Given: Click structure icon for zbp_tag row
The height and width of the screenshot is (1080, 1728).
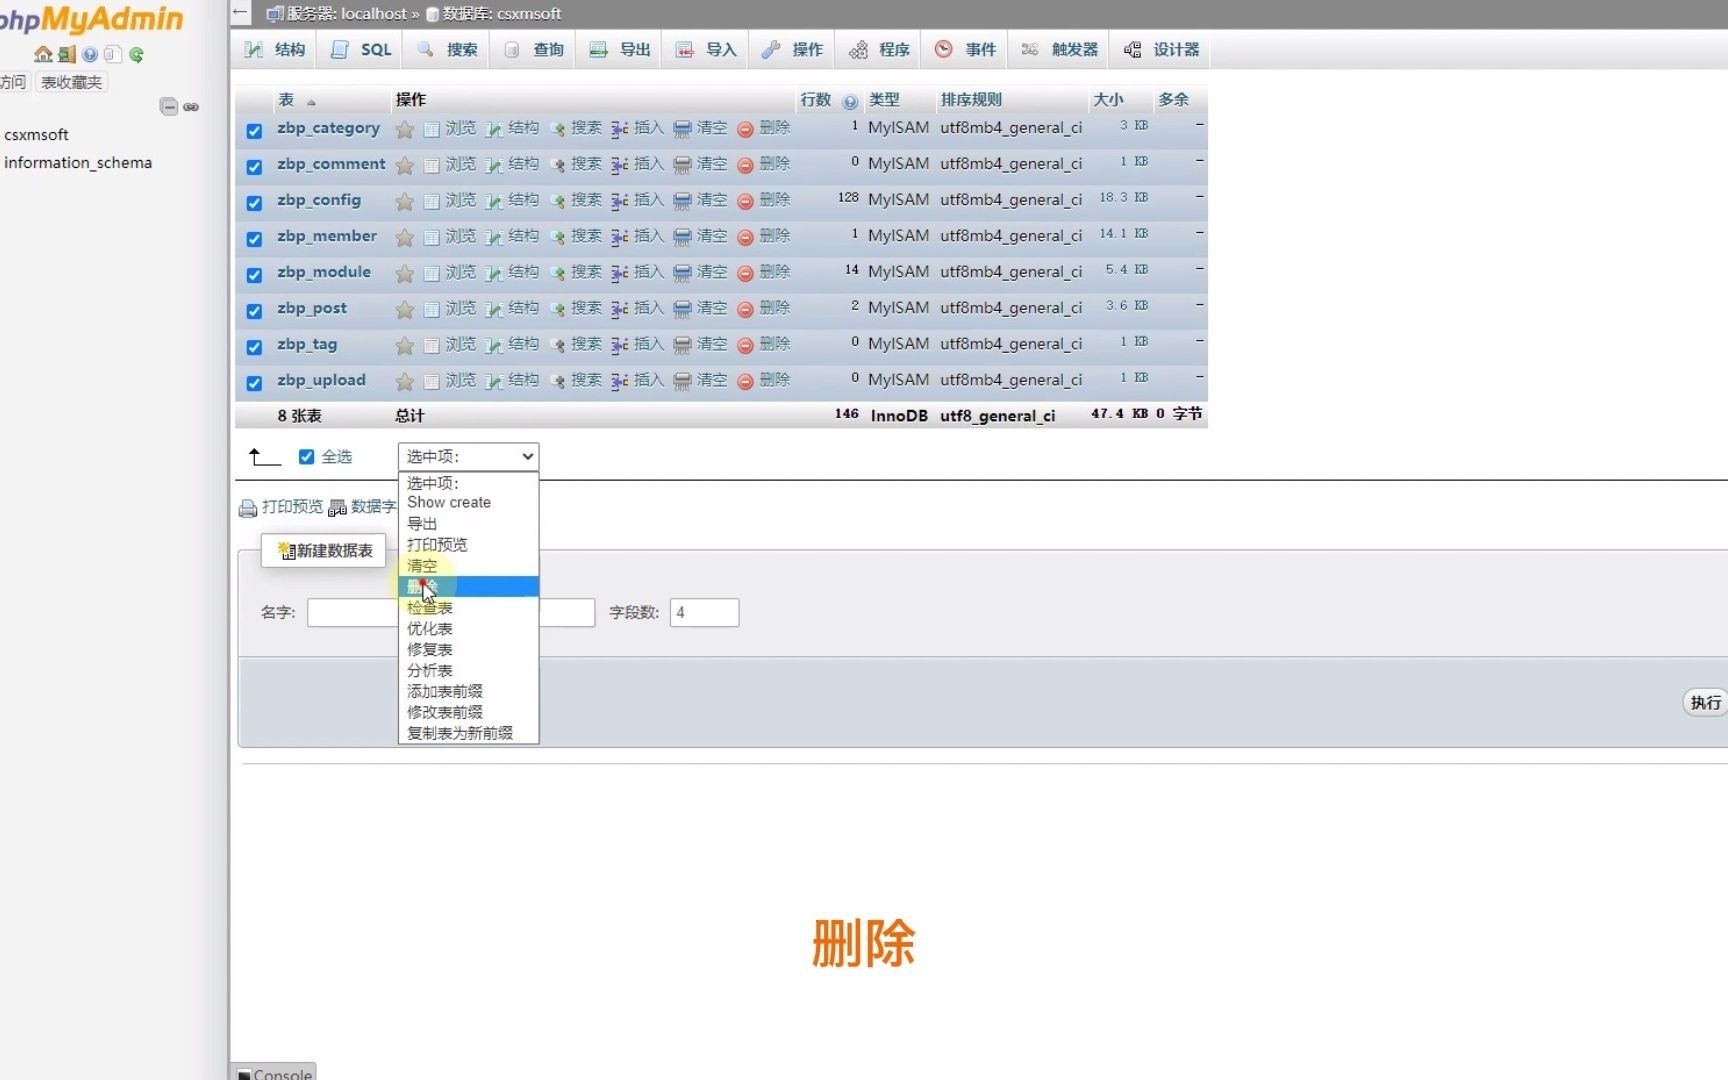Looking at the screenshot, I should click(494, 345).
